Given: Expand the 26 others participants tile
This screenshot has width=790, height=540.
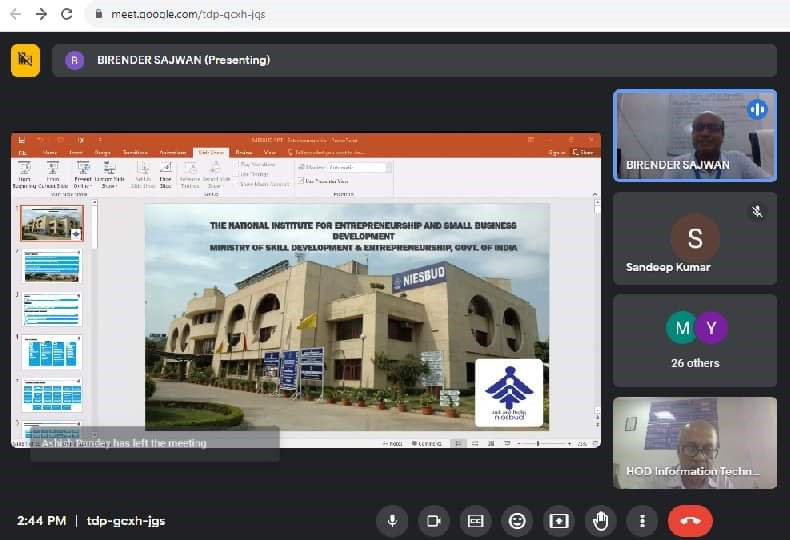Looking at the screenshot, I should (x=694, y=340).
